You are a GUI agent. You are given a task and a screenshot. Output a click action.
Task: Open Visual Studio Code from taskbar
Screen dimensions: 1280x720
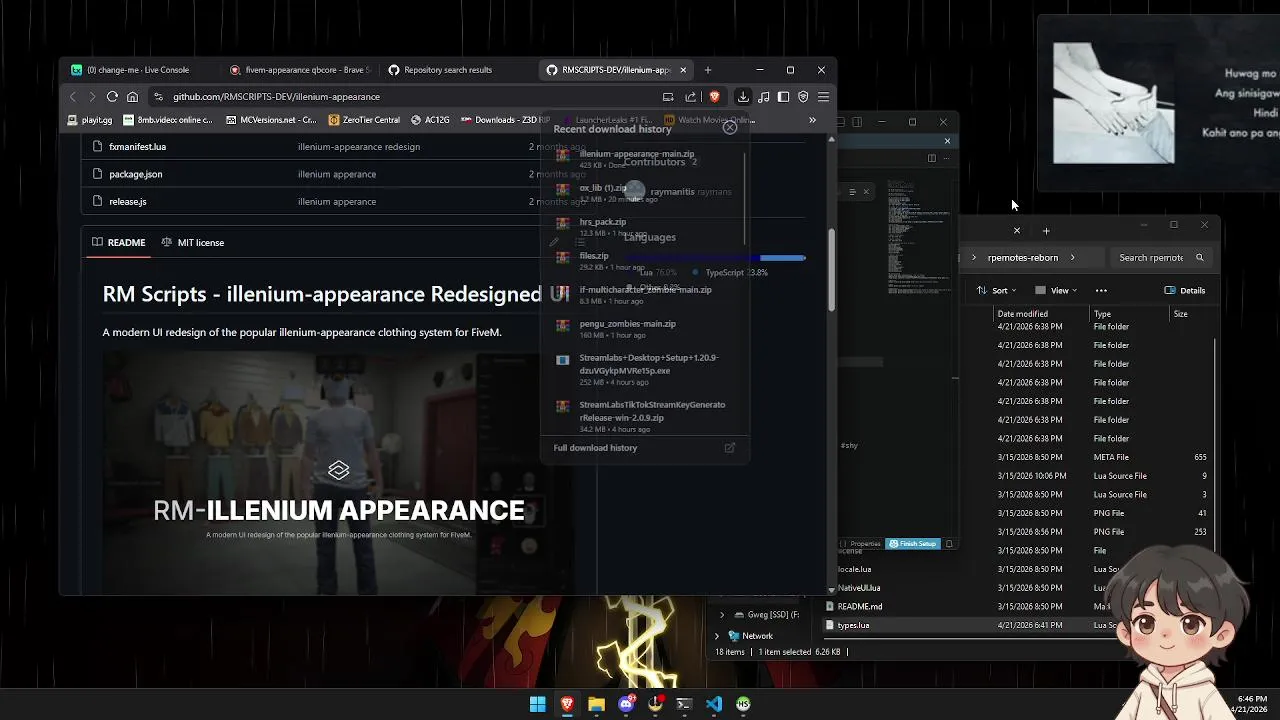[x=714, y=704]
